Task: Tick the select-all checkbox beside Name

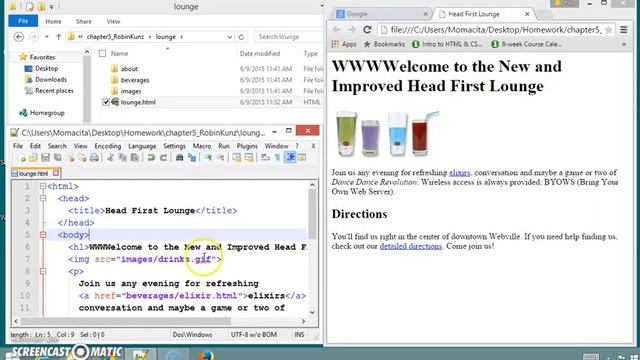Action: click(x=102, y=53)
